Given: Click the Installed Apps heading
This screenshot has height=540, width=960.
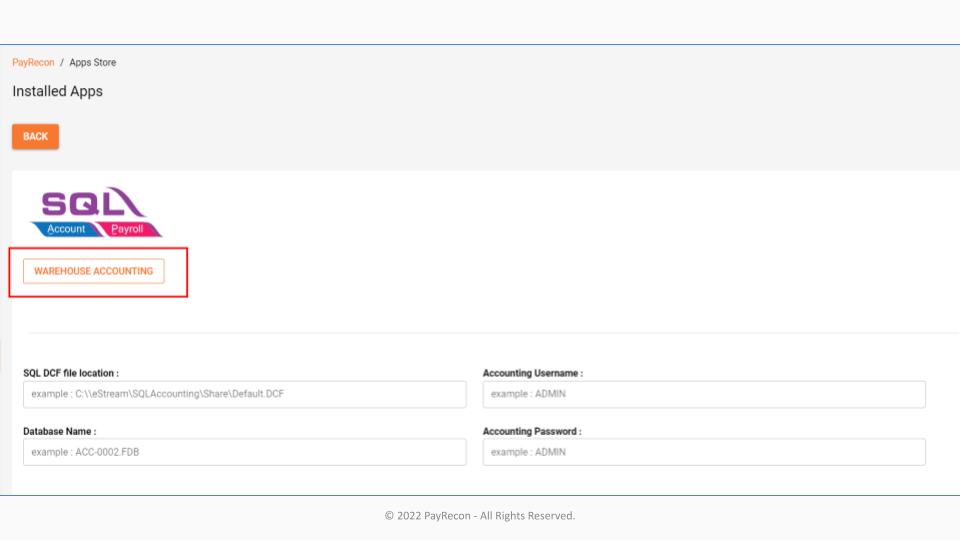Looking at the screenshot, I should (x=58, y=91).
